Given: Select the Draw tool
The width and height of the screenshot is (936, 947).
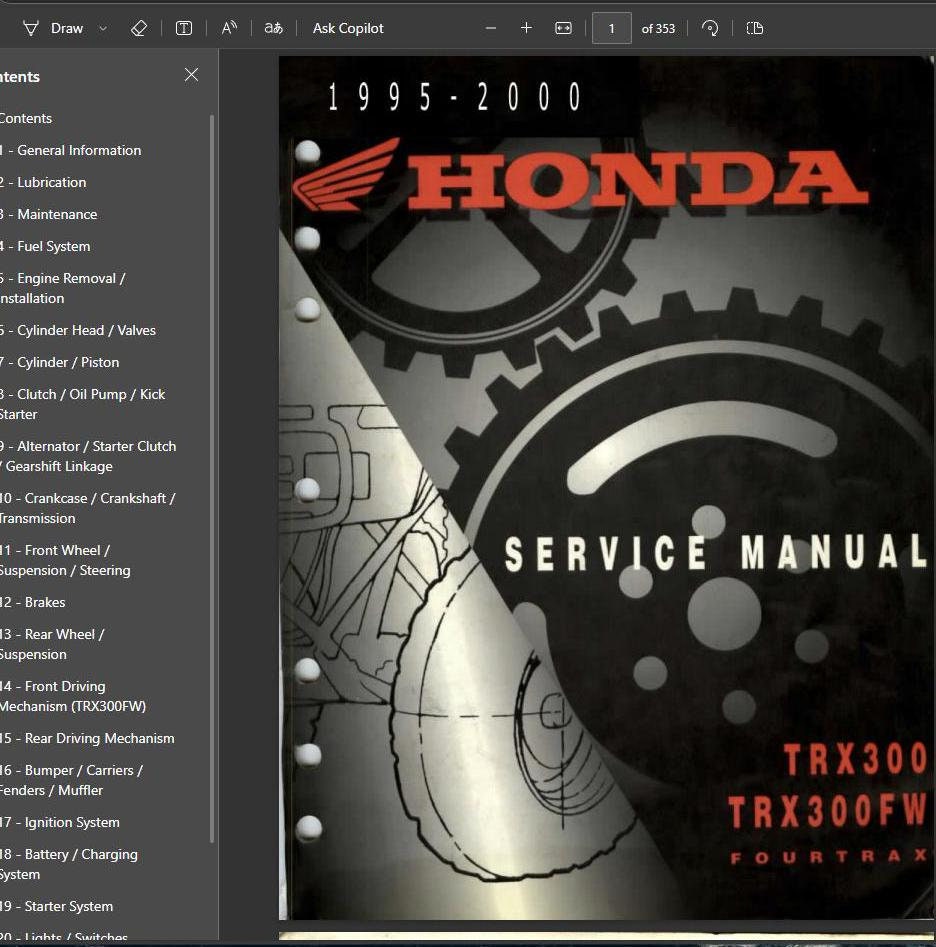Looking at the screenshot, I should [x=53, y=28].
